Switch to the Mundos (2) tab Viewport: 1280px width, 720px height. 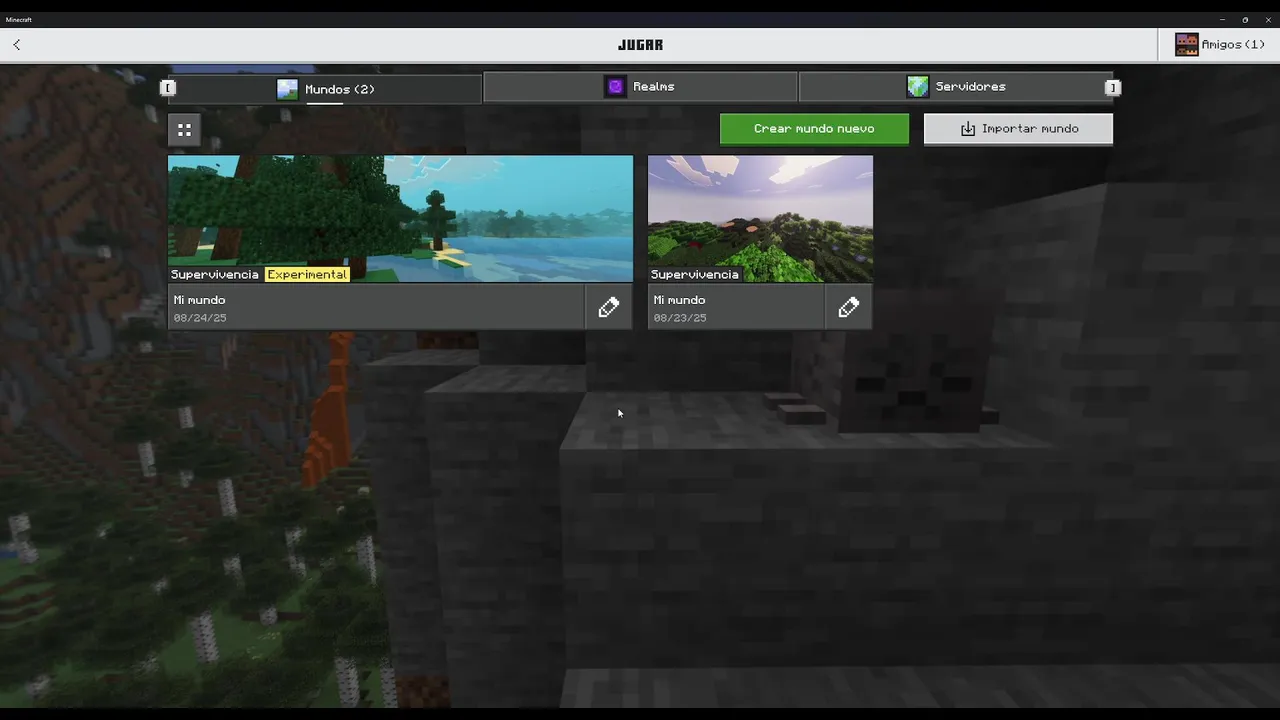[x=325, y=89]
